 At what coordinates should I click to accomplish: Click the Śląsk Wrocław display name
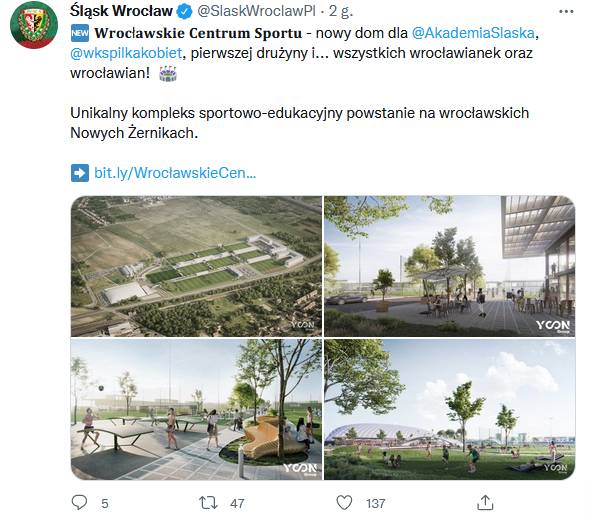pos(121,11)
